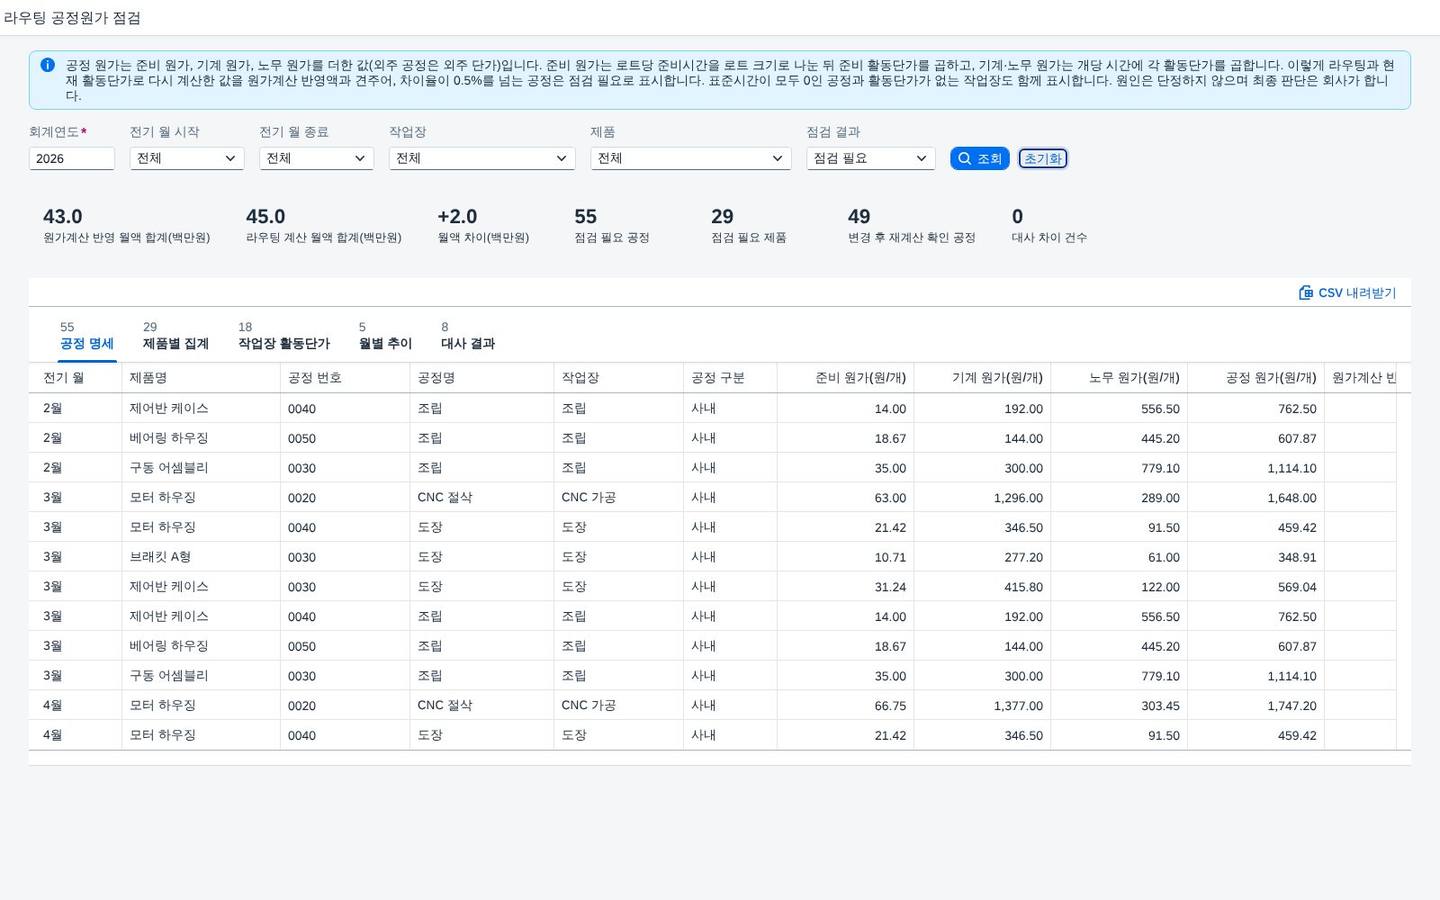Click the 전기 월 column header
The height and width of the screenshot is (900, 1440).
pos(75,378)
